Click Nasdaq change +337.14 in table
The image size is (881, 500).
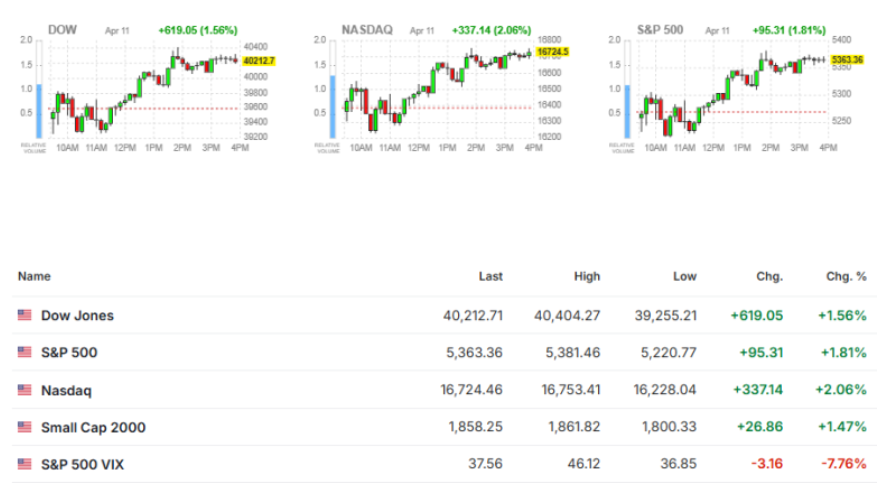758,390
